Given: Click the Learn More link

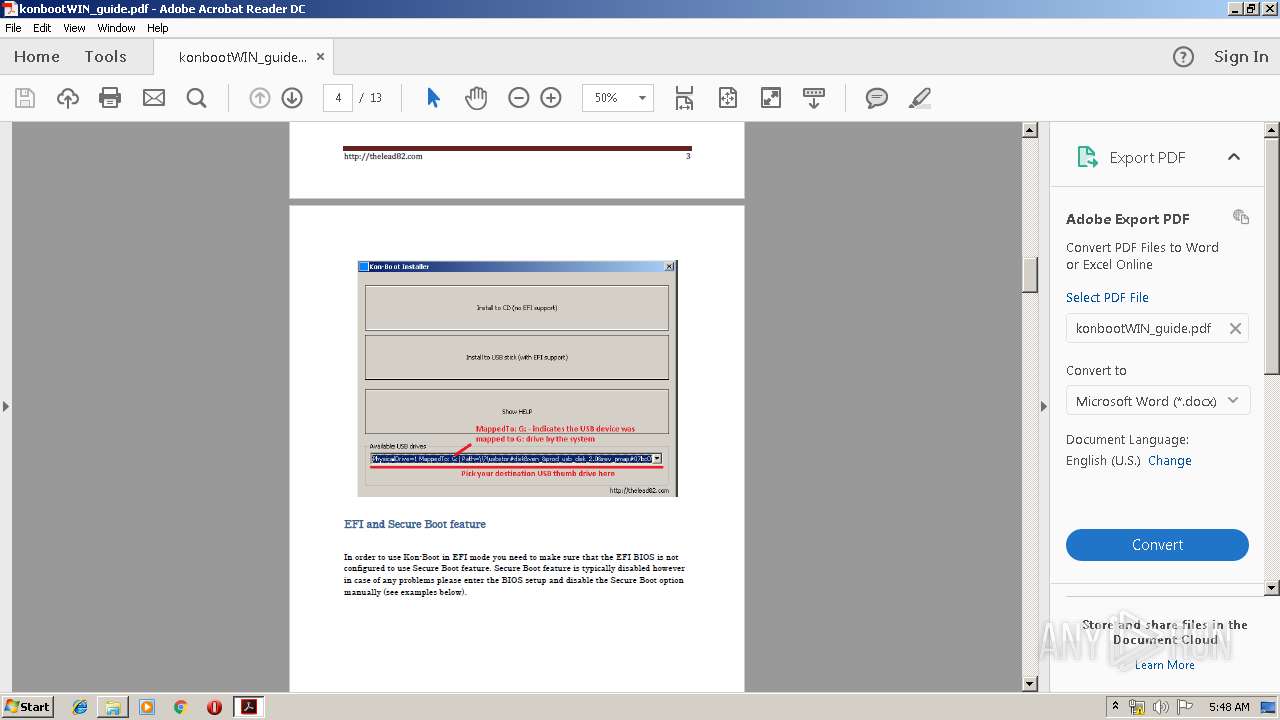Looking at the screenshot, I should (1164, 665).
